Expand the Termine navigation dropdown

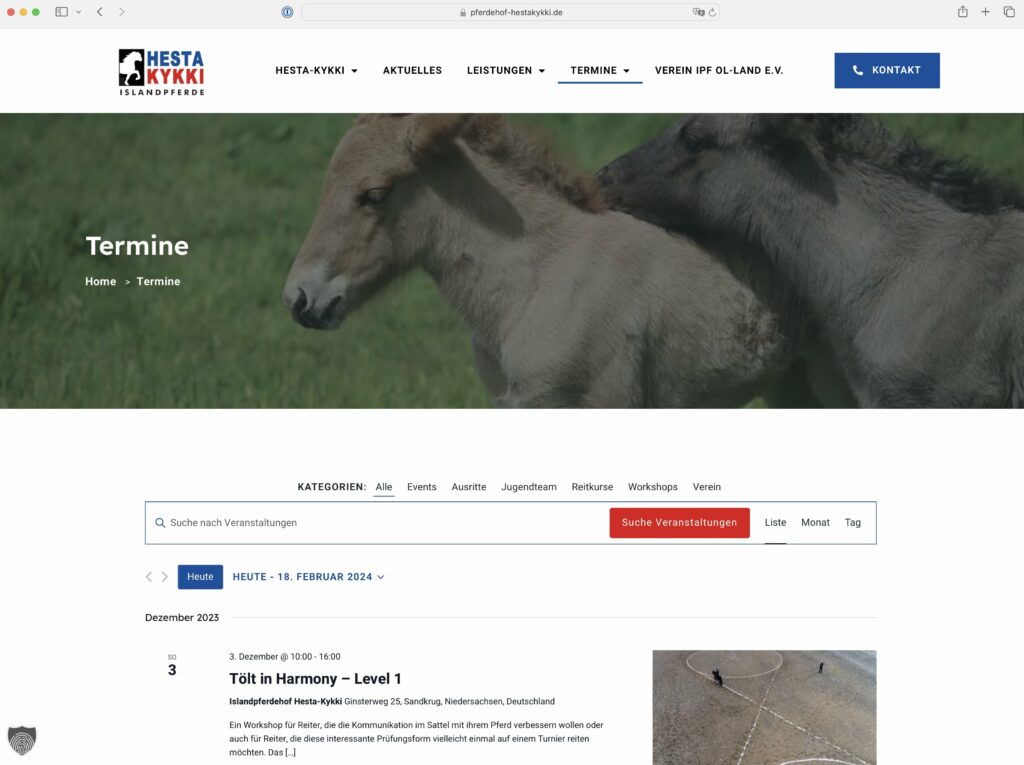coord(599,70)
